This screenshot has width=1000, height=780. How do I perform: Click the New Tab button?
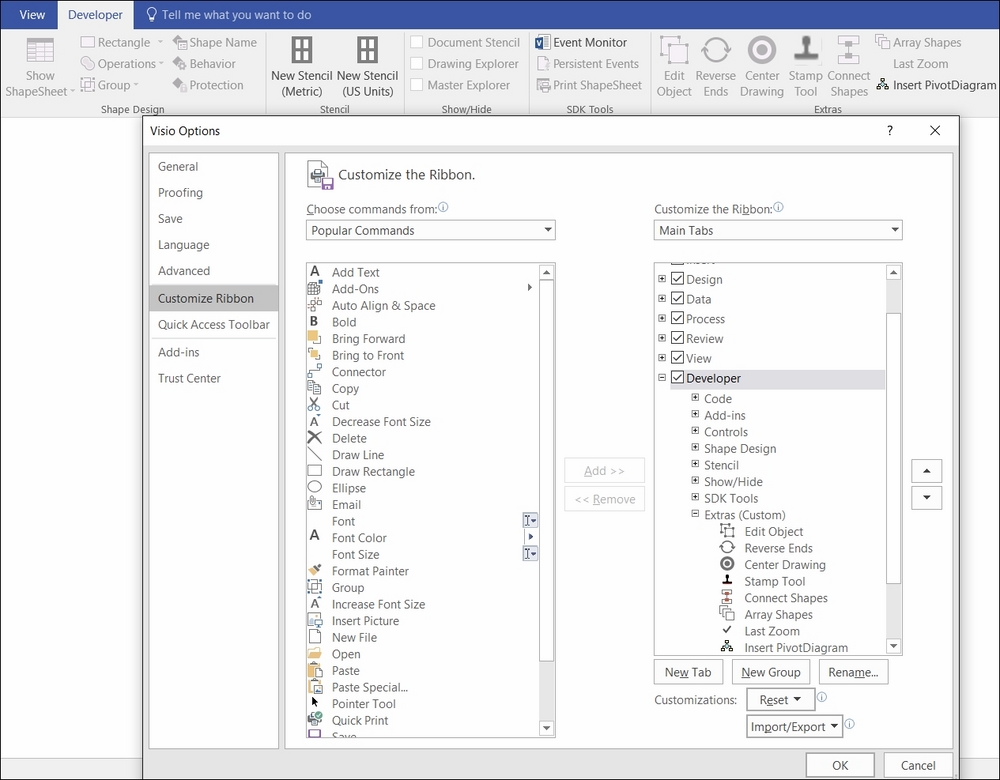tap(688, 672)
